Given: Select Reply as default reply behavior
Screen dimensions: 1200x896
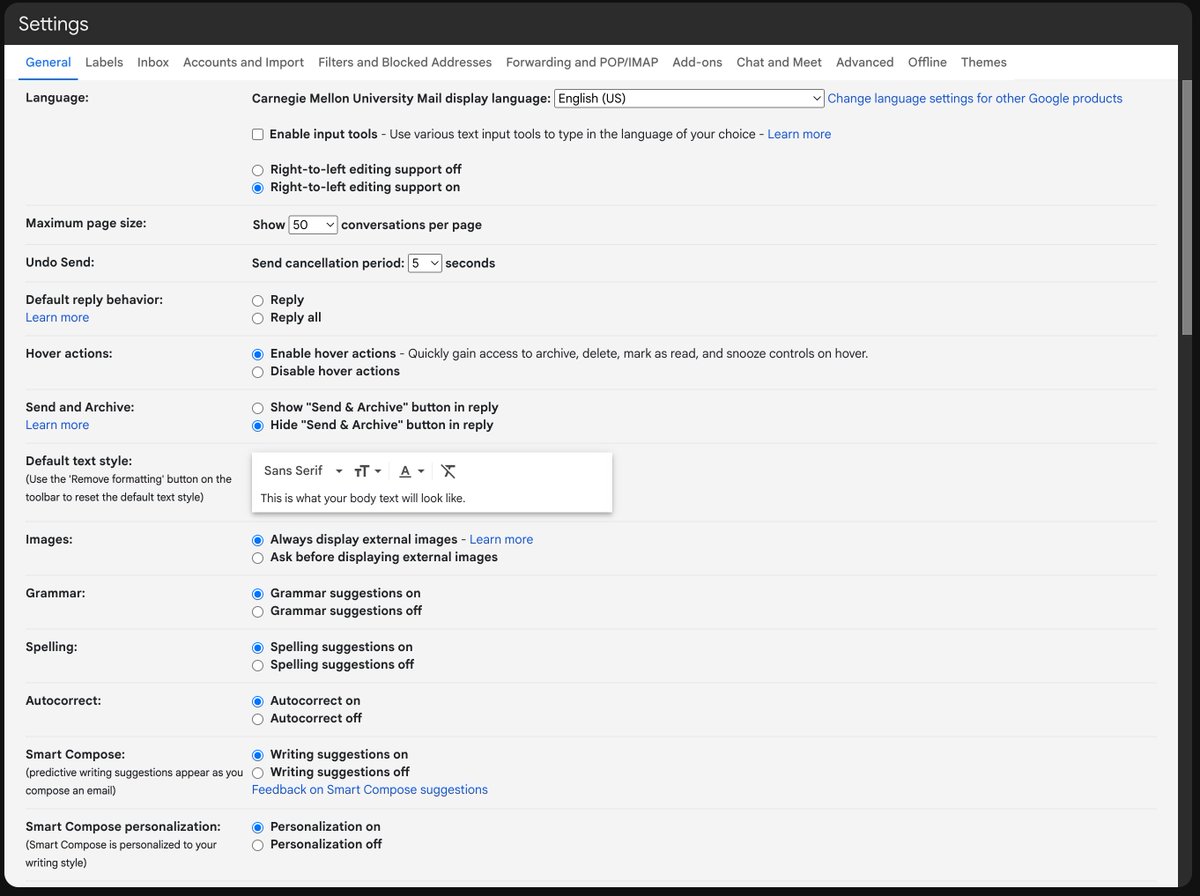Looking at the screenshot, I should [x=258, y=300].
